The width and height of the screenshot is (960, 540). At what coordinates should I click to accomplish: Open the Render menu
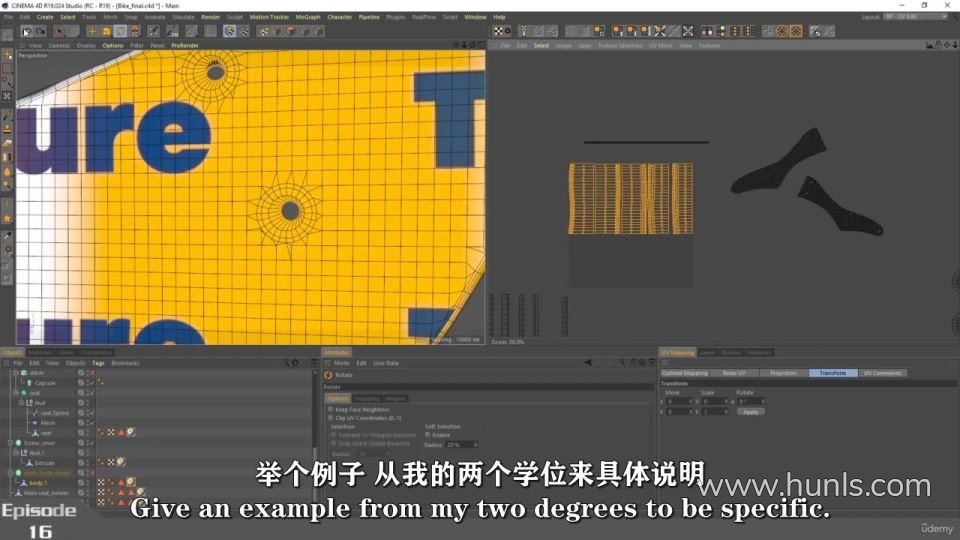[210, 17]
